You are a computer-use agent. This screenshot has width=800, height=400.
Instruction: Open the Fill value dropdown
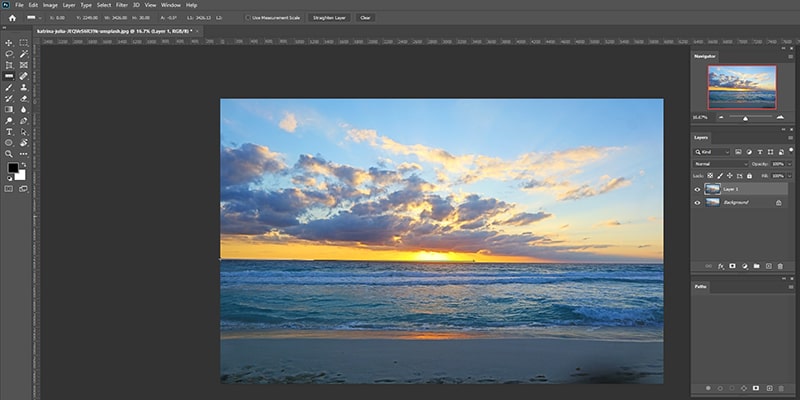(x=789, y=176)
